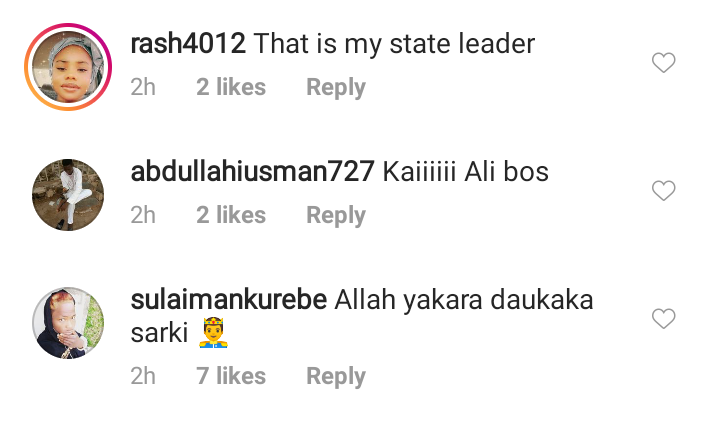The width and height of the screenshot is (720, 429).
Task: Select the text That is my state leader
Action: pos(394,45)
